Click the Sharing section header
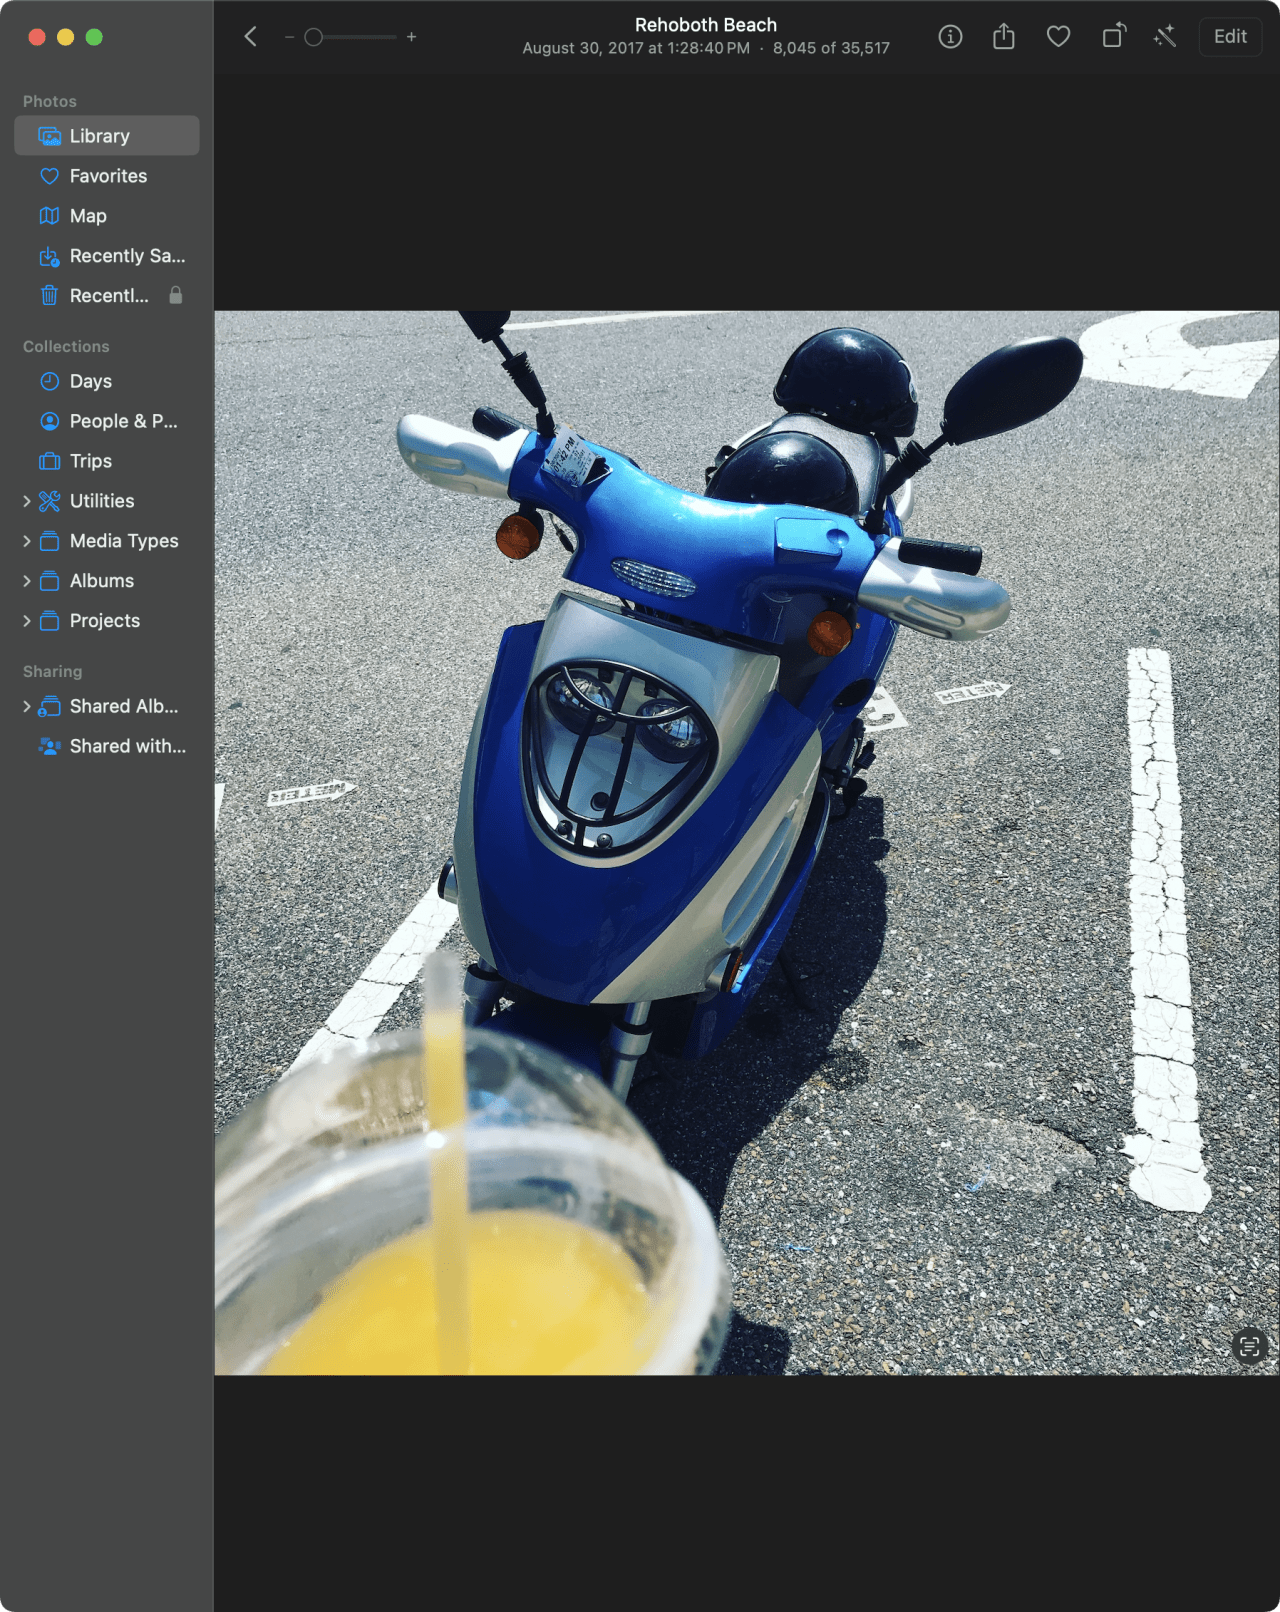The width and height of the screenshot is (1280, 1612). [52, 671]
